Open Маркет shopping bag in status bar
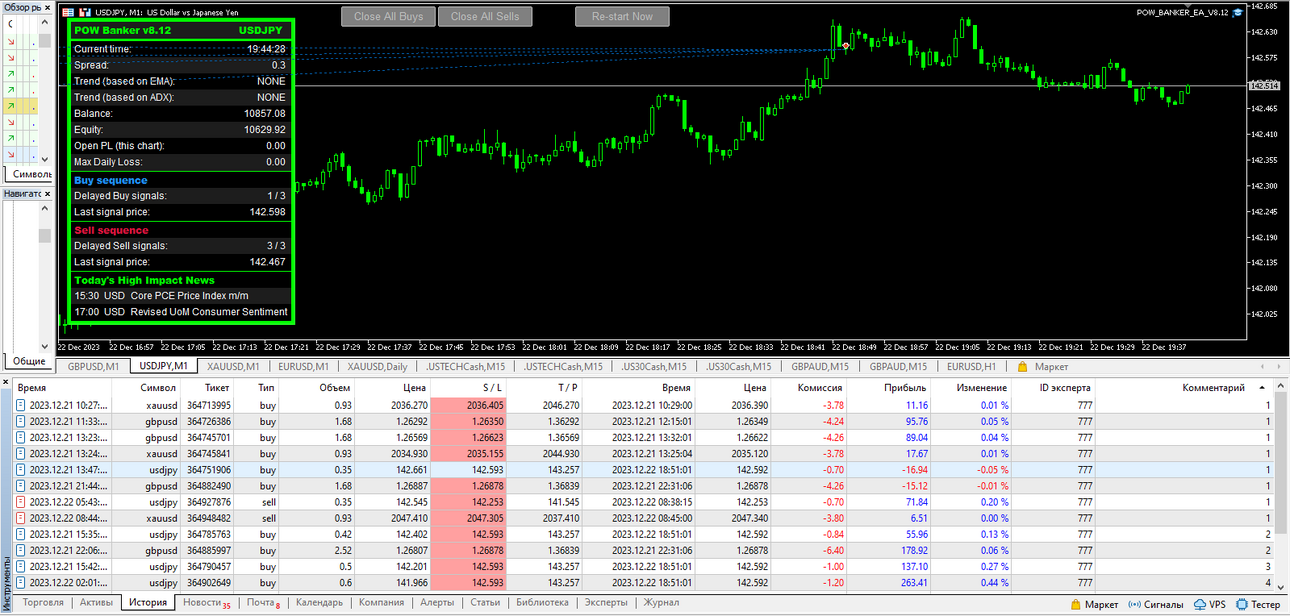Image resolution: width=1290 pixels, height=616 pixels. pos(1076,604)
